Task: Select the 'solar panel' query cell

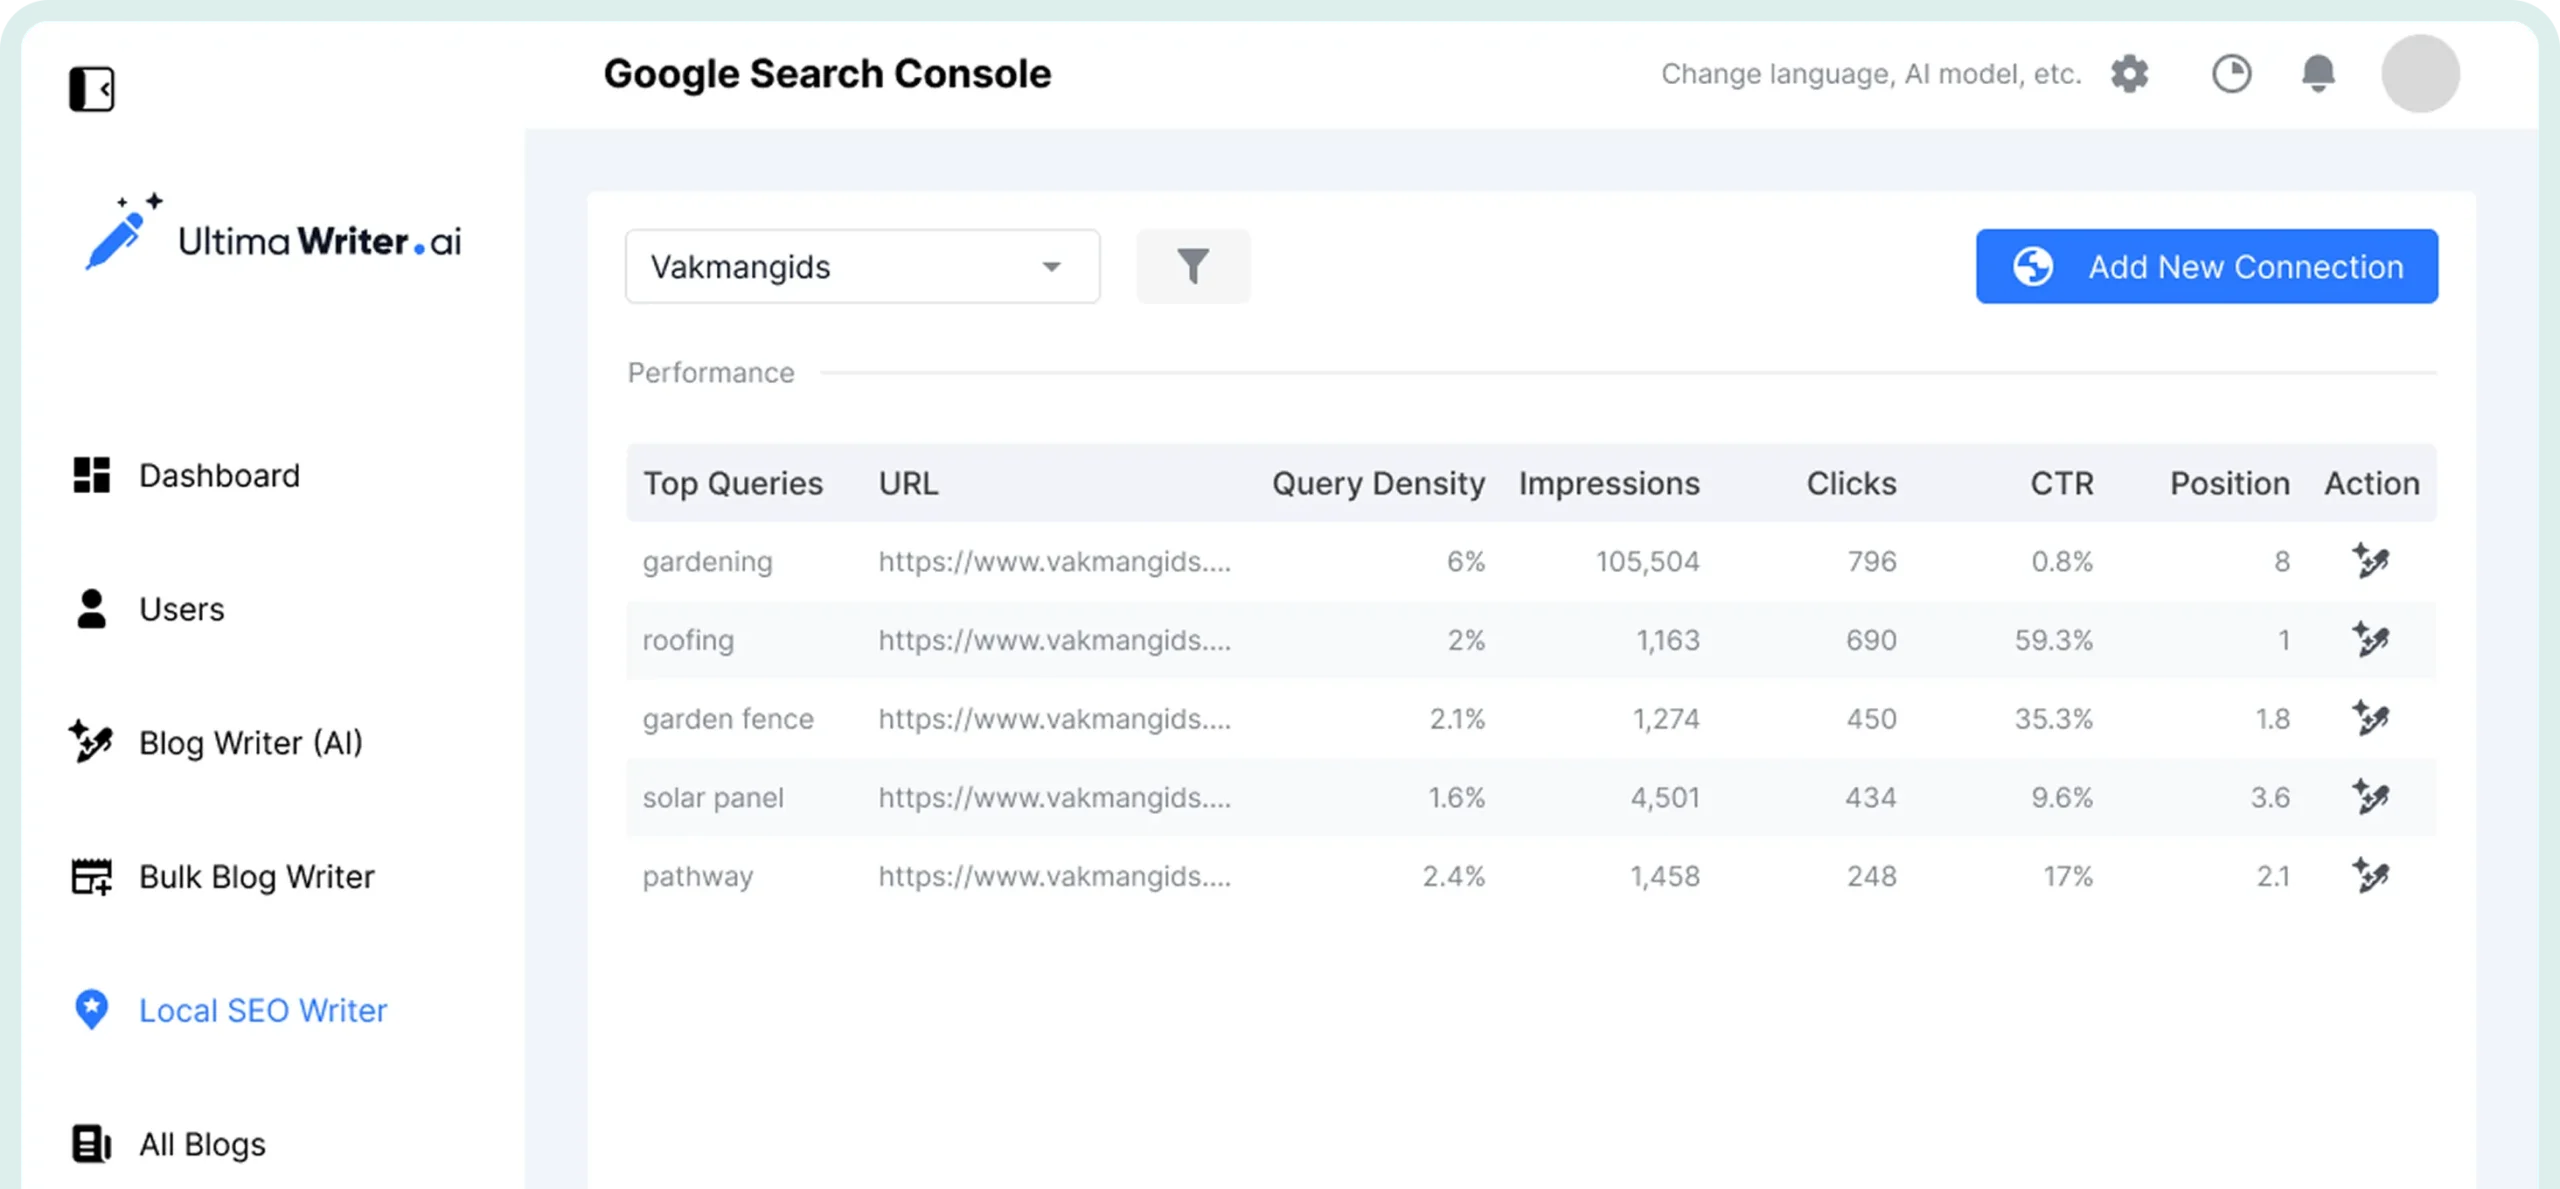Action: (713, 798)
